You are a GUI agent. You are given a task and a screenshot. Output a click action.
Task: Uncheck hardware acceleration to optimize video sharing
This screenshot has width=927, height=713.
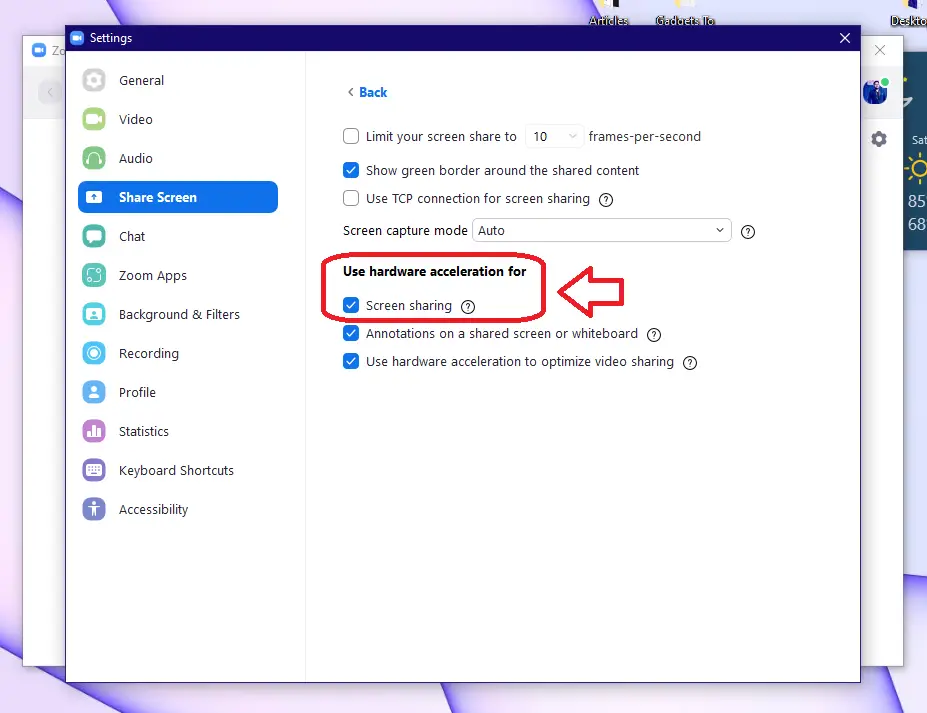tap(351, 361)
